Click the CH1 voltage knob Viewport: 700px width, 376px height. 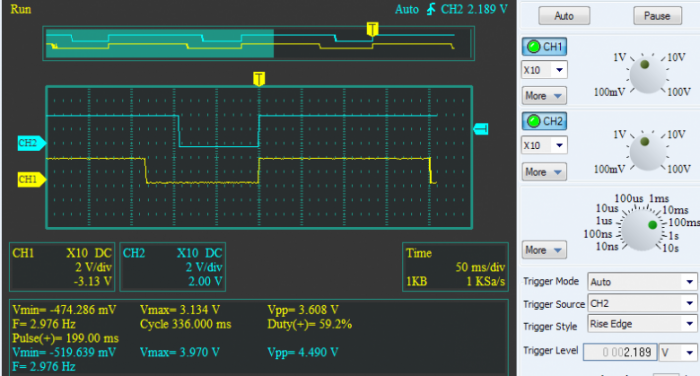click(647, 75)
